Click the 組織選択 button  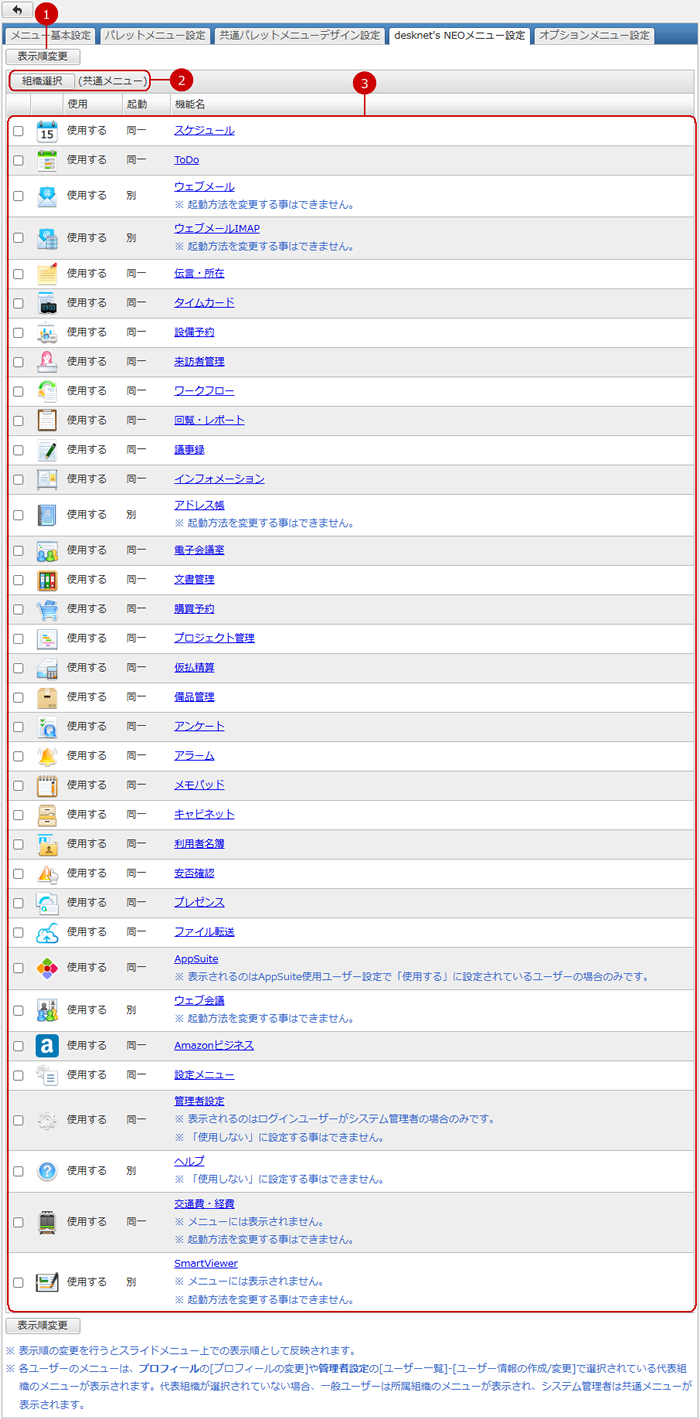42,81
